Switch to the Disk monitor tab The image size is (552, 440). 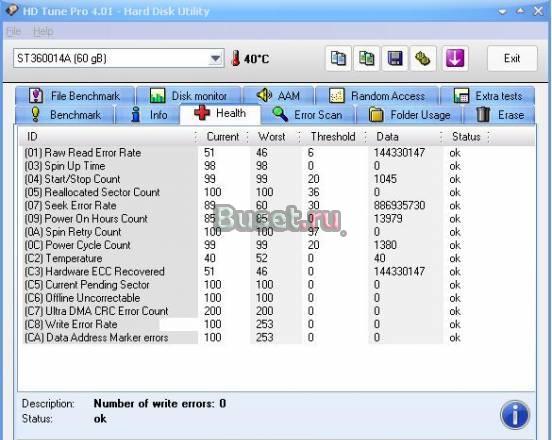coord(189,96)
